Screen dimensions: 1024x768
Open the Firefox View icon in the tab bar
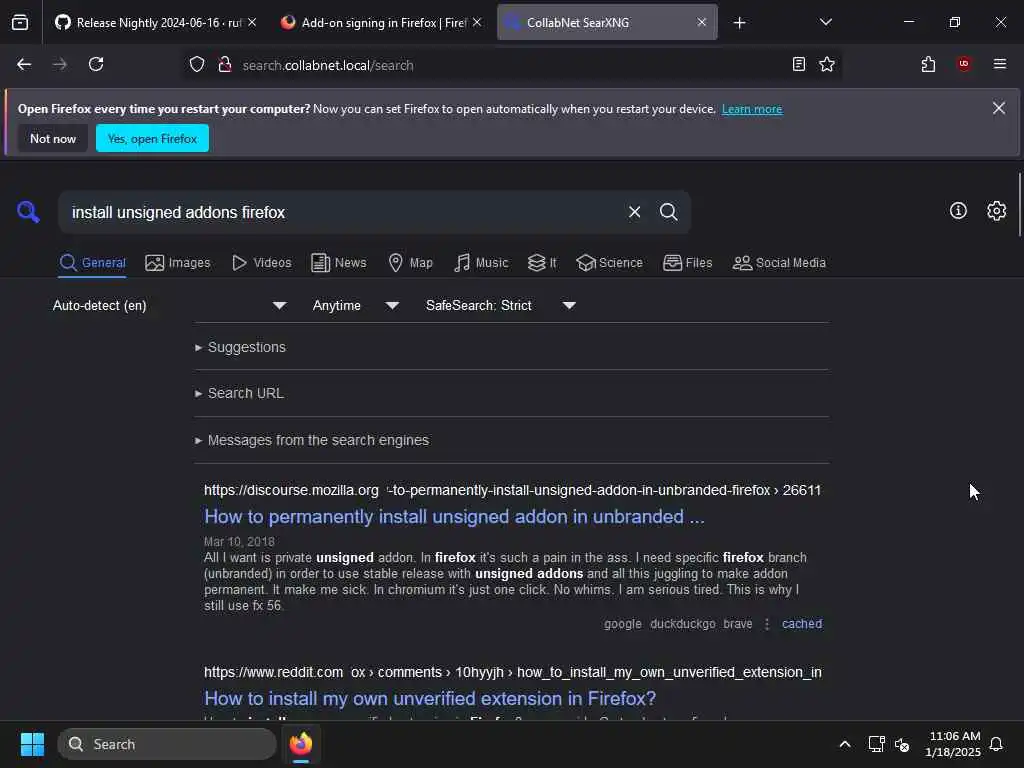coord(20,23)
